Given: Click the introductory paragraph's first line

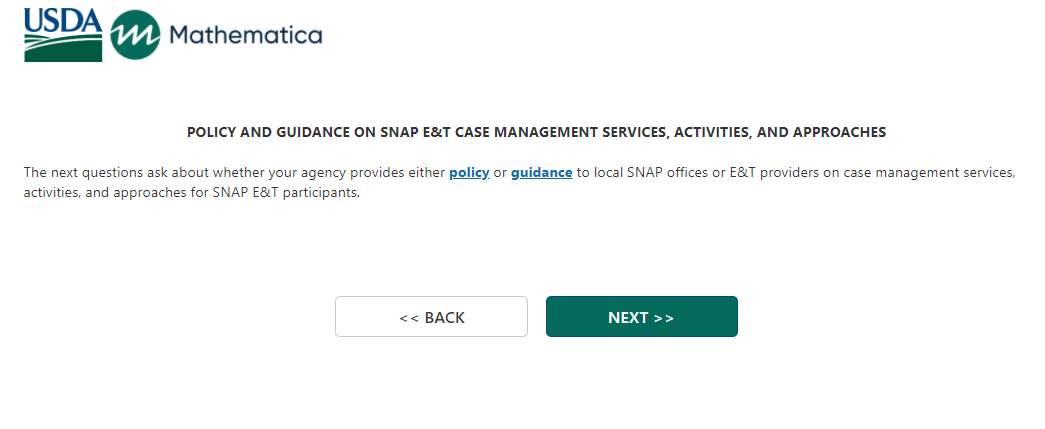Looking at the screenshot, I should pyautogui.click(x=300, y=172).
